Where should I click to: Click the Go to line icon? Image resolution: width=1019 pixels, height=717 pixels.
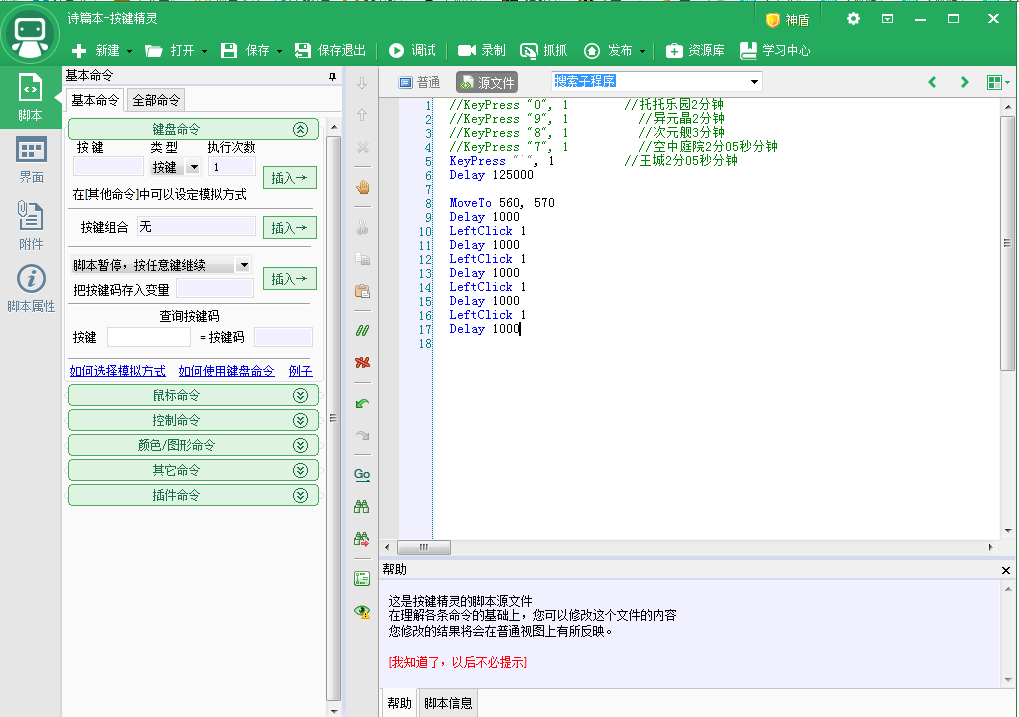363,475
